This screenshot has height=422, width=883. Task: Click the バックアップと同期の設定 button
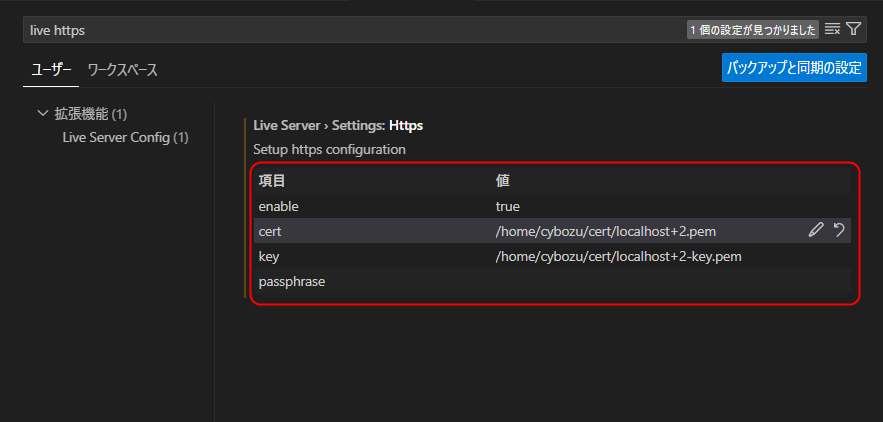(x=794, y=68)
